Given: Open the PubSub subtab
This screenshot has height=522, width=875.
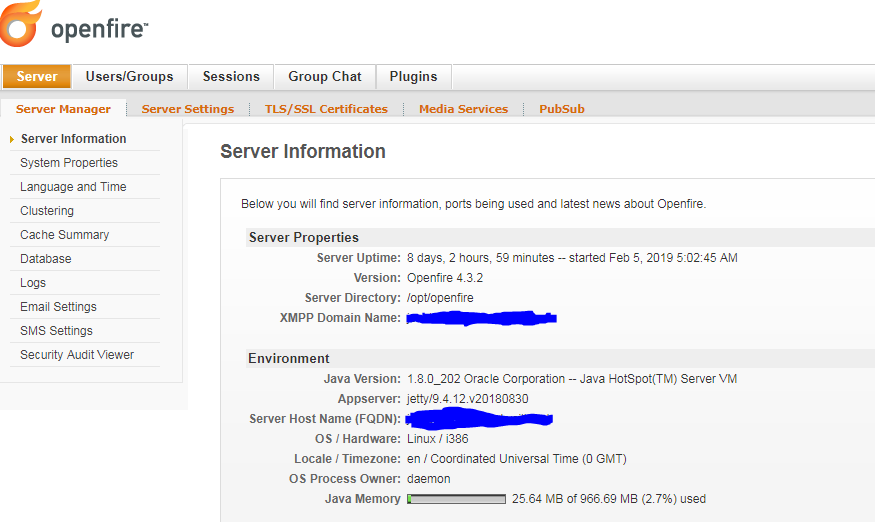Looking at the screenshot, I should pyautogui.click(x=561, y=109).
